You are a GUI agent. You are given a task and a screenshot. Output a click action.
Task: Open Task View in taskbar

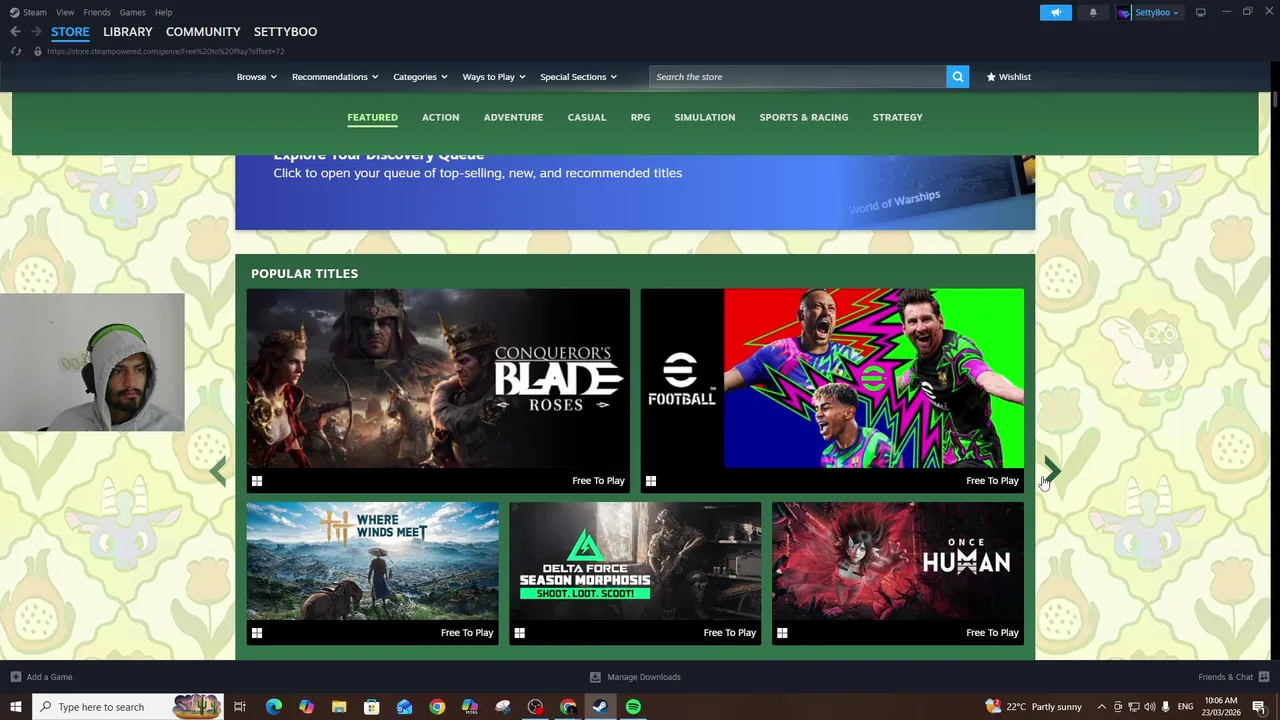240,707
